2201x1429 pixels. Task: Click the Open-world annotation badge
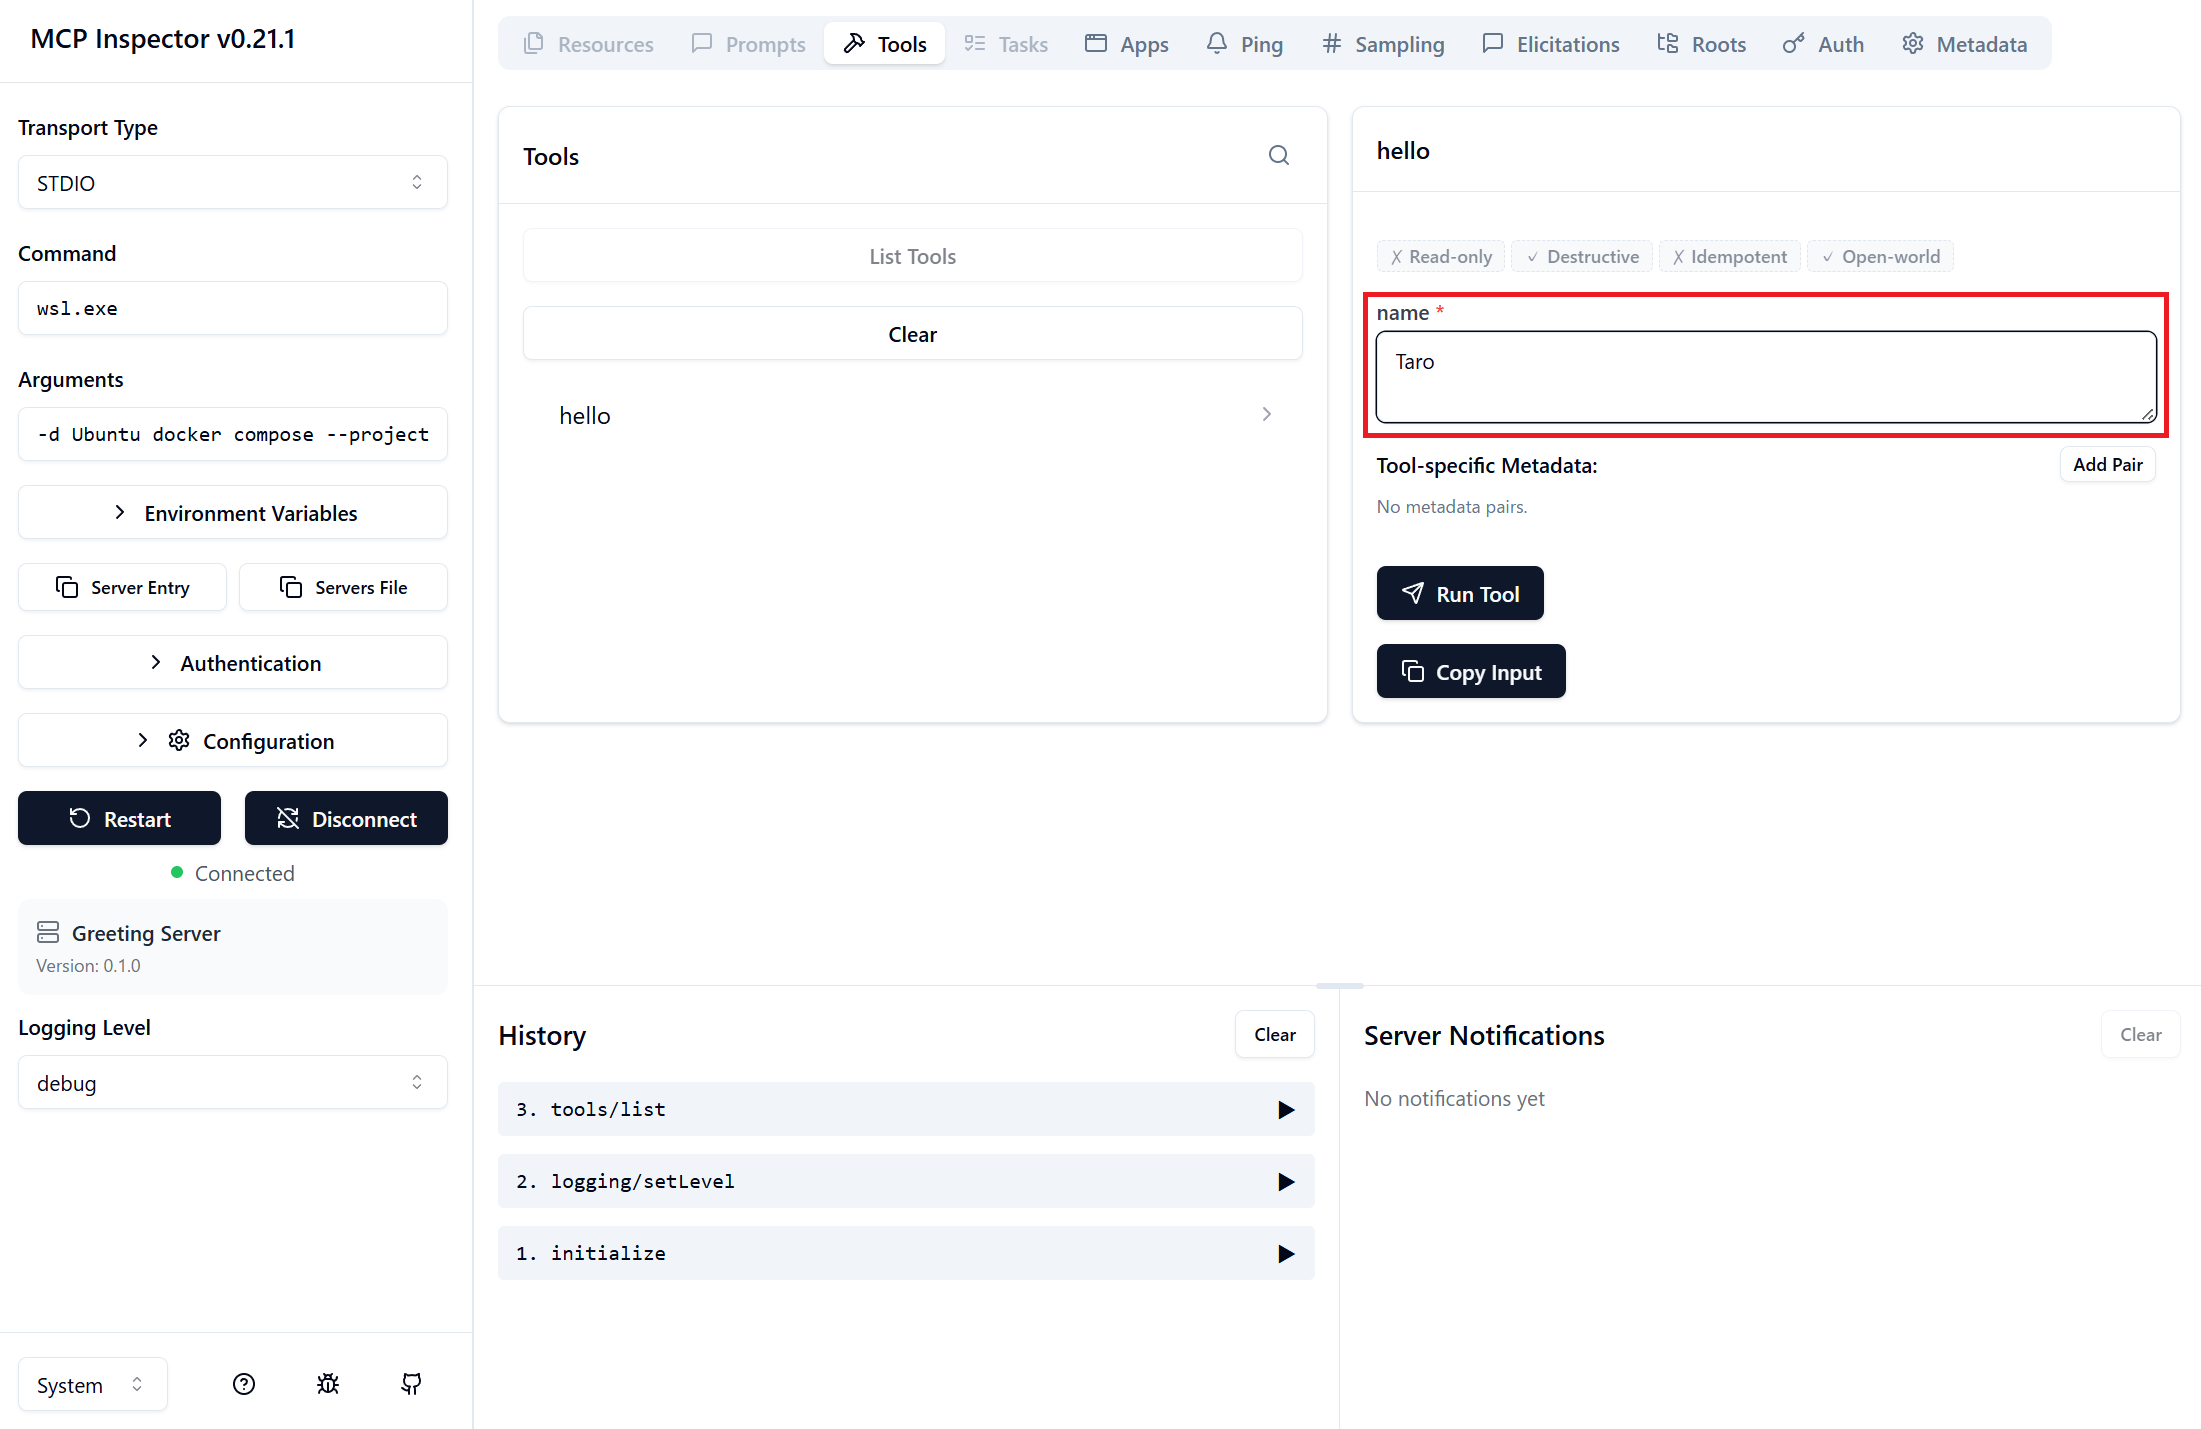coord(1880,256)
